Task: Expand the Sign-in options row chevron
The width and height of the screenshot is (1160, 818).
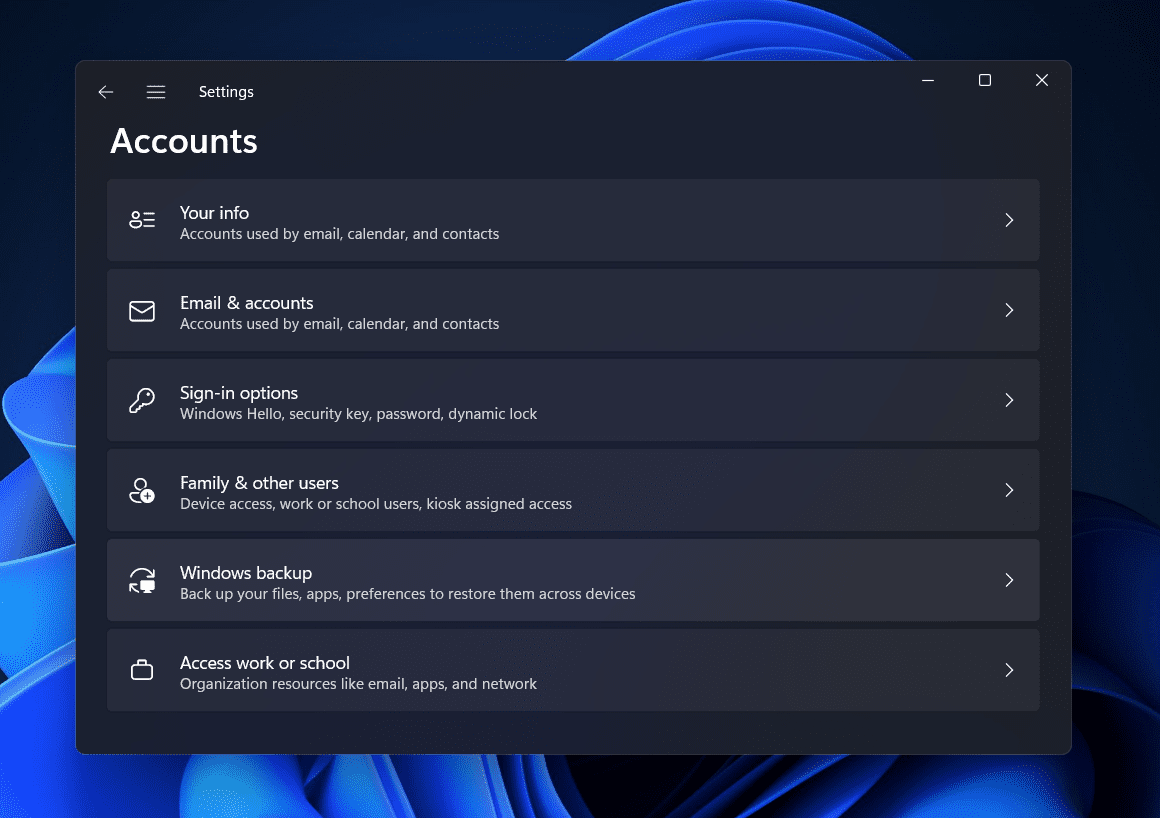Action: pyautogui.click(x=1009, y=400)
